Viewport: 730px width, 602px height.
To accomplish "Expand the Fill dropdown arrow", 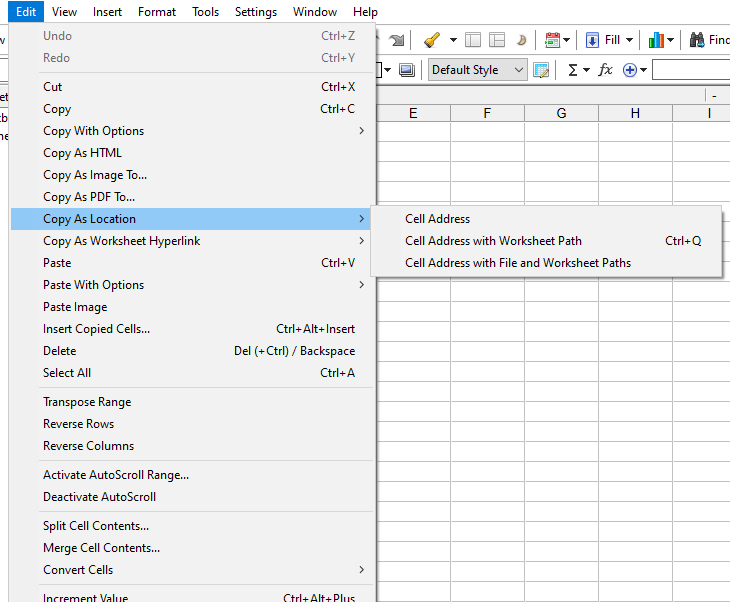I will (629, 40).
